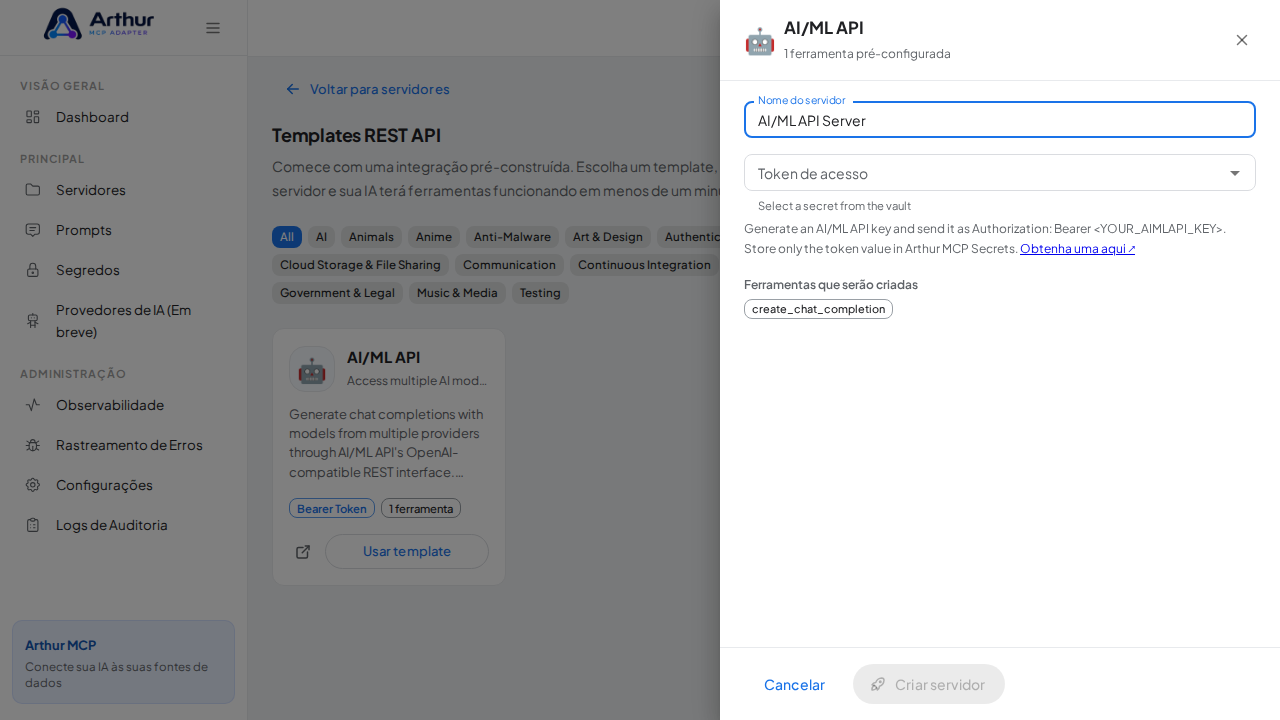Filter templates by Music & Media
The image size is (1280, 720).
click(x=457, y=293)
